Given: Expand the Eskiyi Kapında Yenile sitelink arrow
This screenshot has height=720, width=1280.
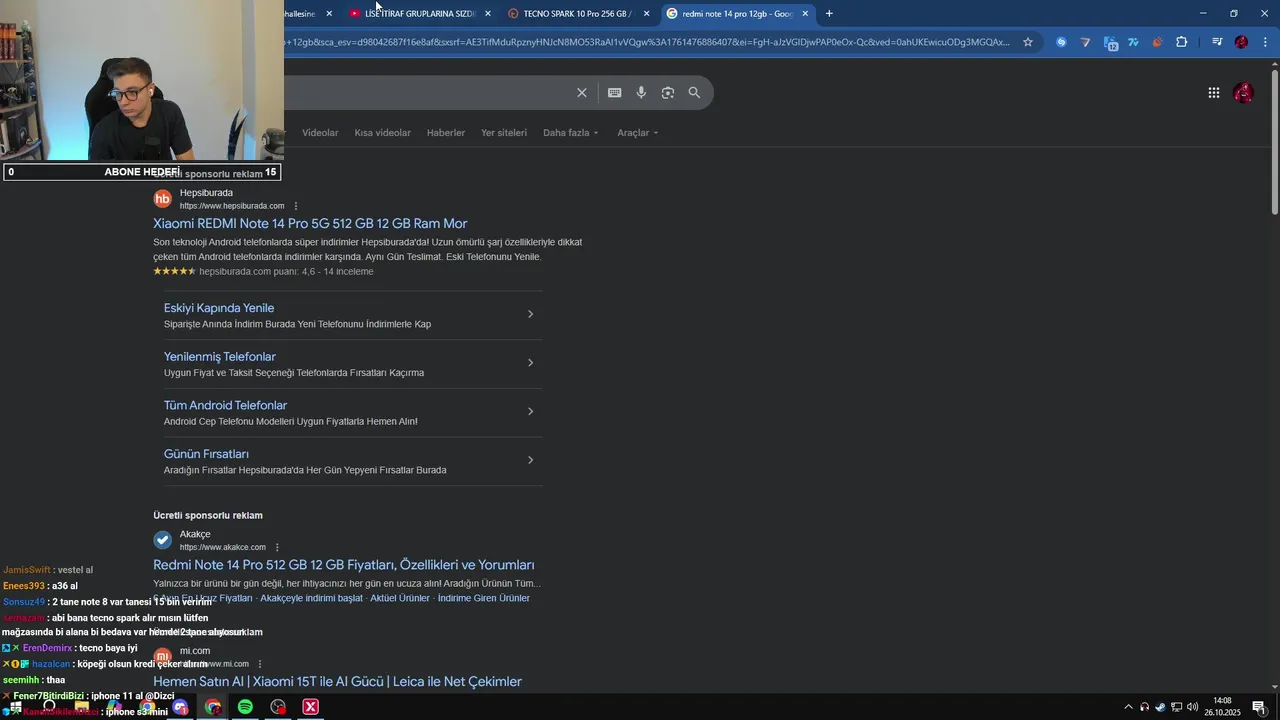Looking at the screenshot, I should pyautogui.click(x=530, y=314).
